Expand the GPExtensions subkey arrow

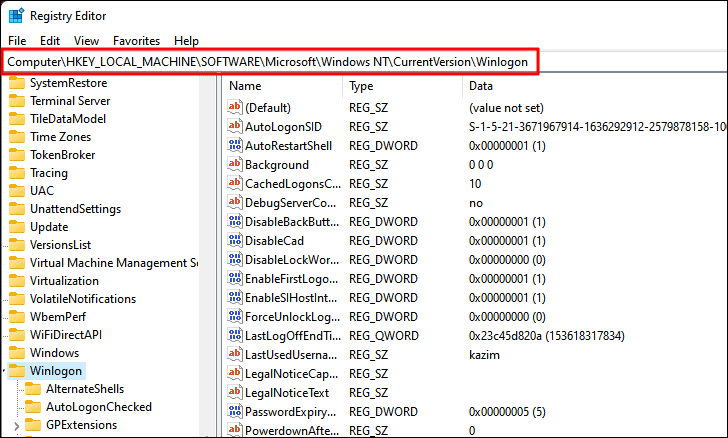(x=17, y=425)
